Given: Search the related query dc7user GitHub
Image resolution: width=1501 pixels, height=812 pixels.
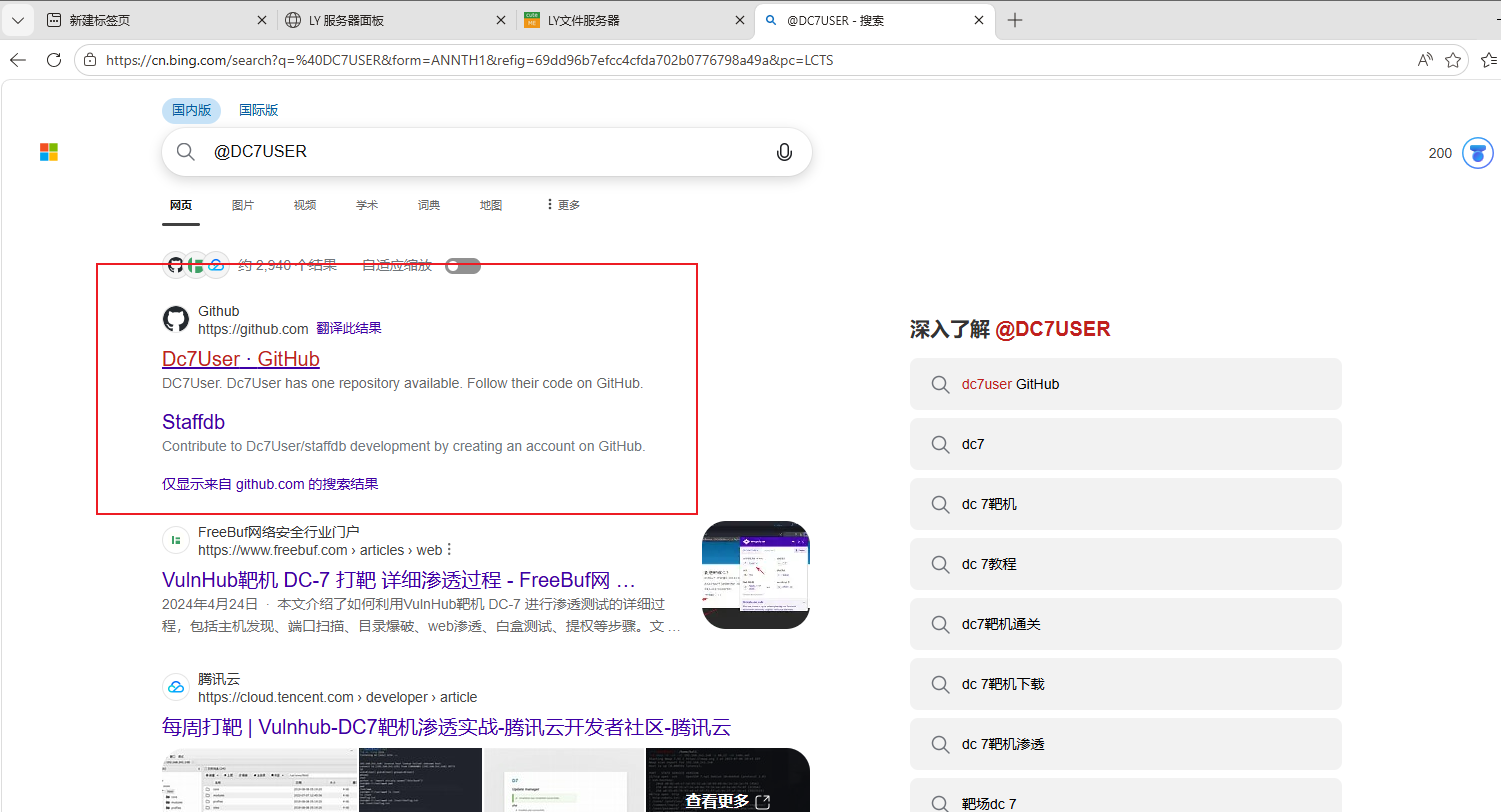Looking at the screenshot, I should (1126, 384).
